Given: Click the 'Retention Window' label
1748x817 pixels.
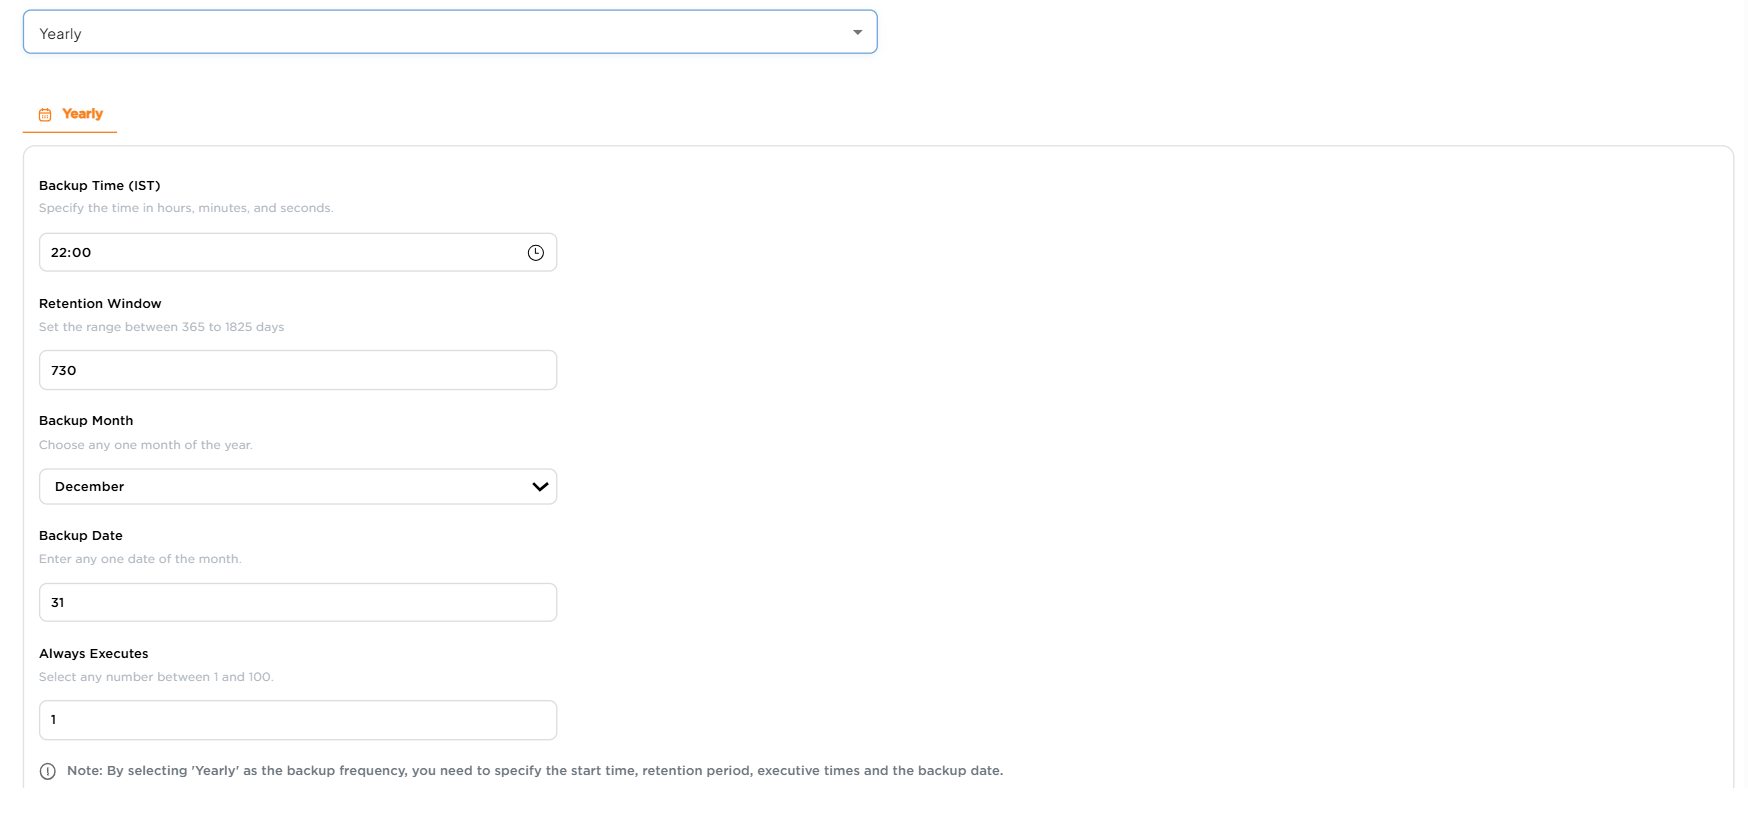Looking at the screenshot, I should tap(100, 304).
